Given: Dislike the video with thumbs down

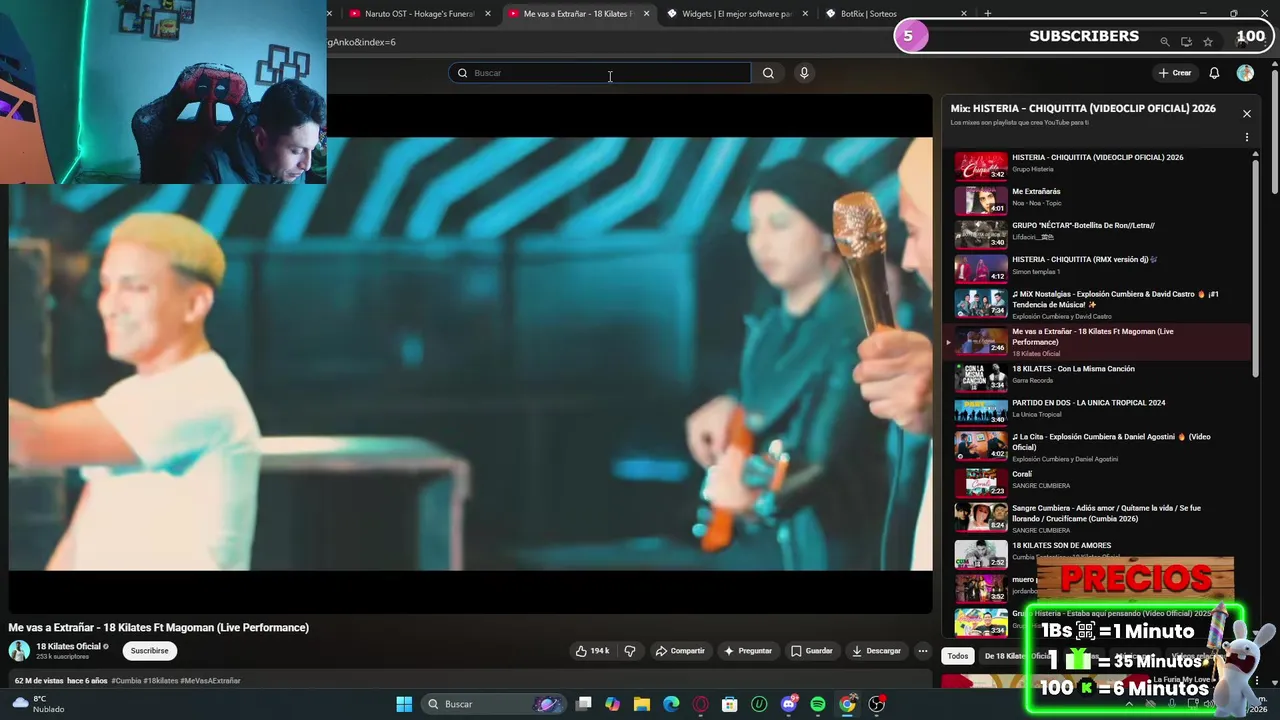Looking at the screenshot, I should pyautogui.click(x=630, y=651).
